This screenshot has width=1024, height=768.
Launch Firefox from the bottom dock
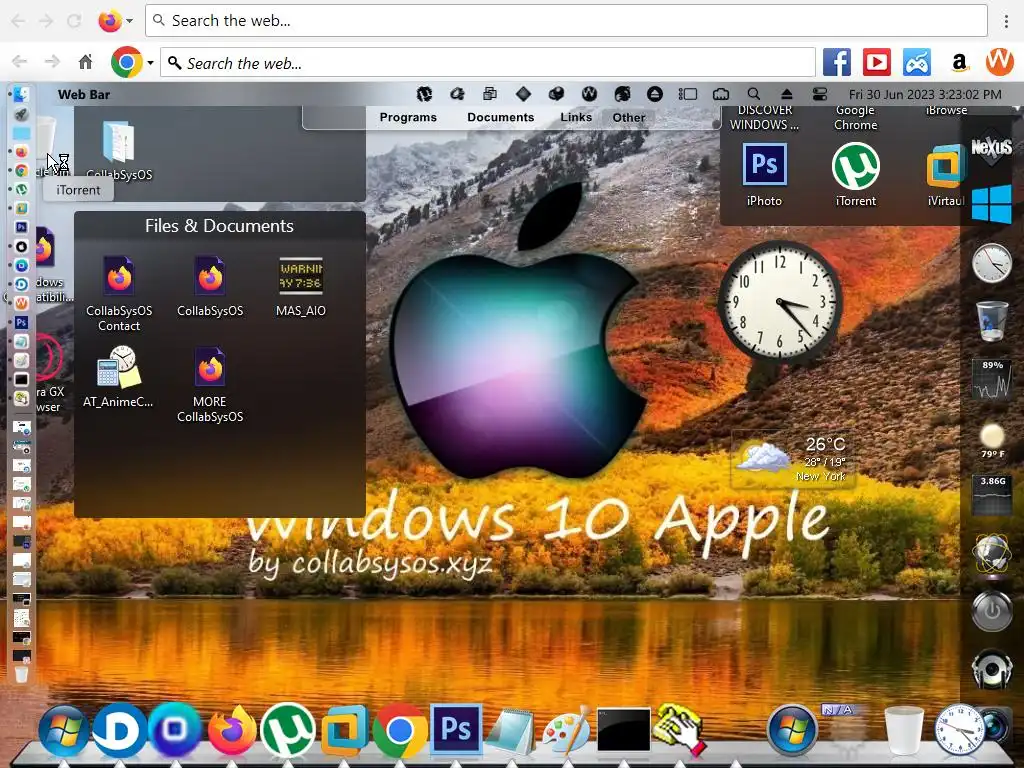pos(232,730)
